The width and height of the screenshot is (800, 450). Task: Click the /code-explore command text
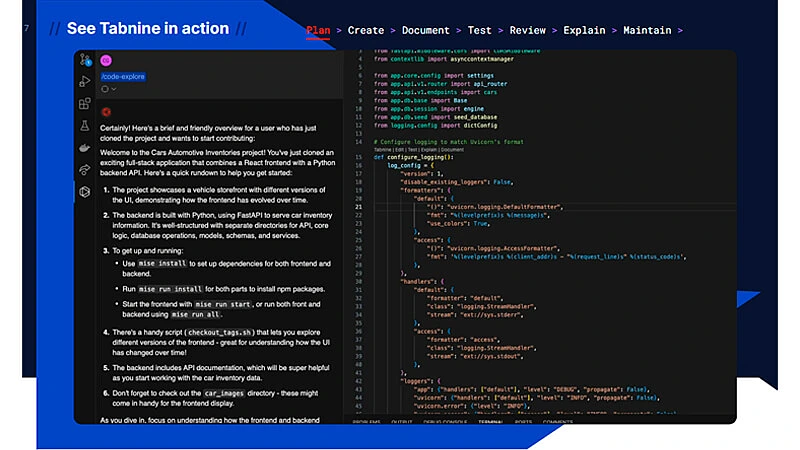[123, 77]
